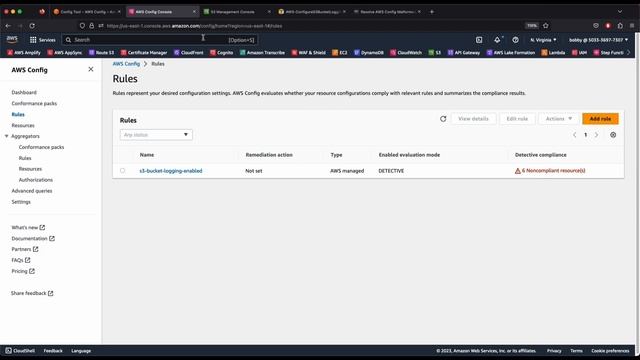The height and width of the screenshot is (360, 640).
Task: Open the Route 53 bookmark
Action: pos(101,52)
